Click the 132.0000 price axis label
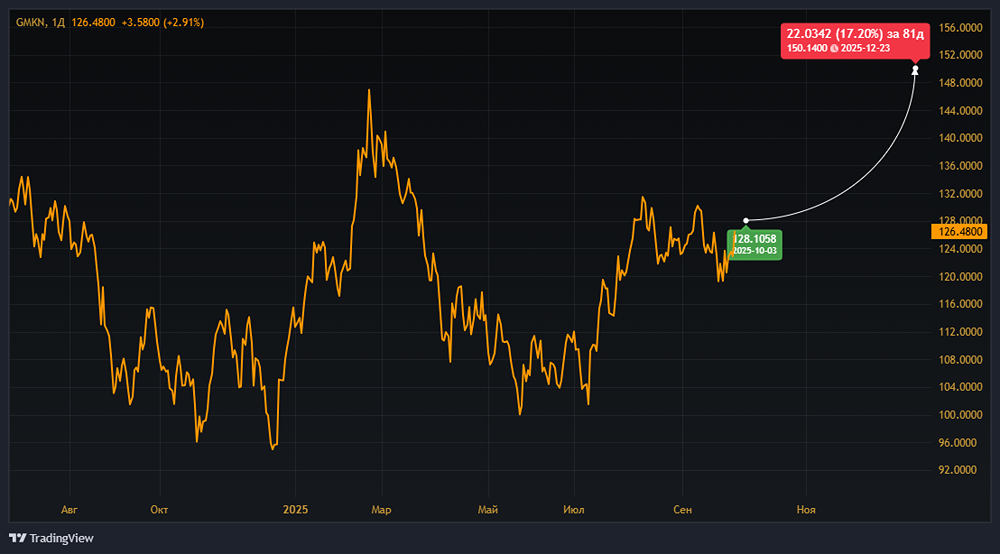 point(960,194)
